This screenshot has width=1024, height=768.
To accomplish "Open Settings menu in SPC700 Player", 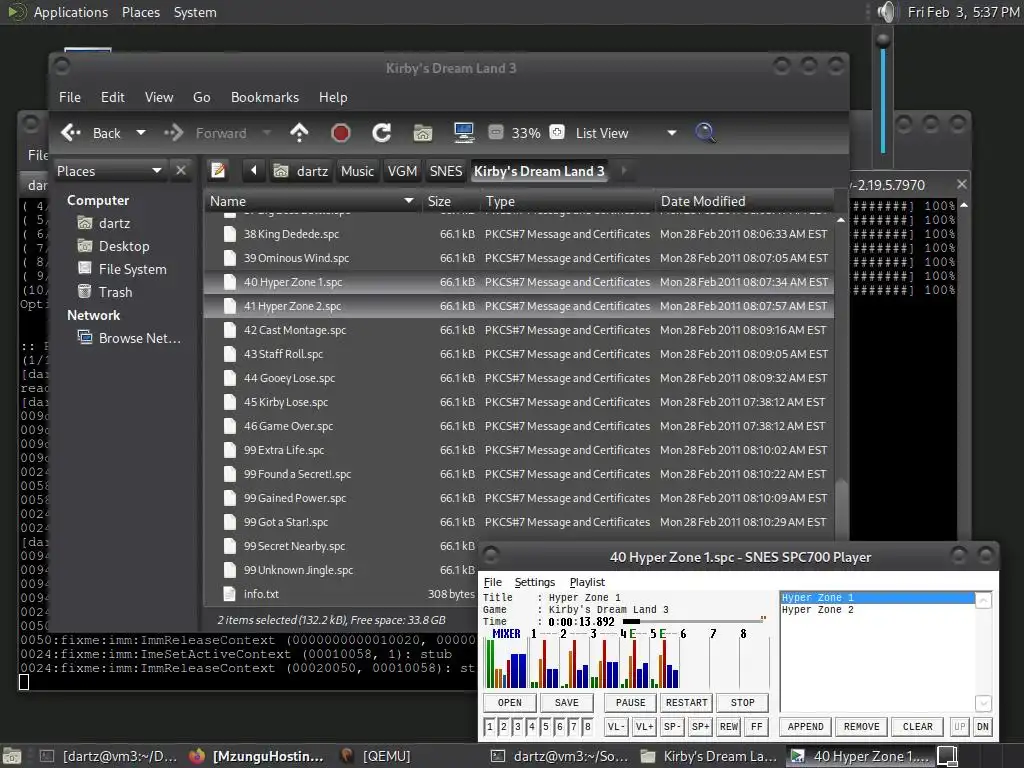I will (x=534, y=582).
